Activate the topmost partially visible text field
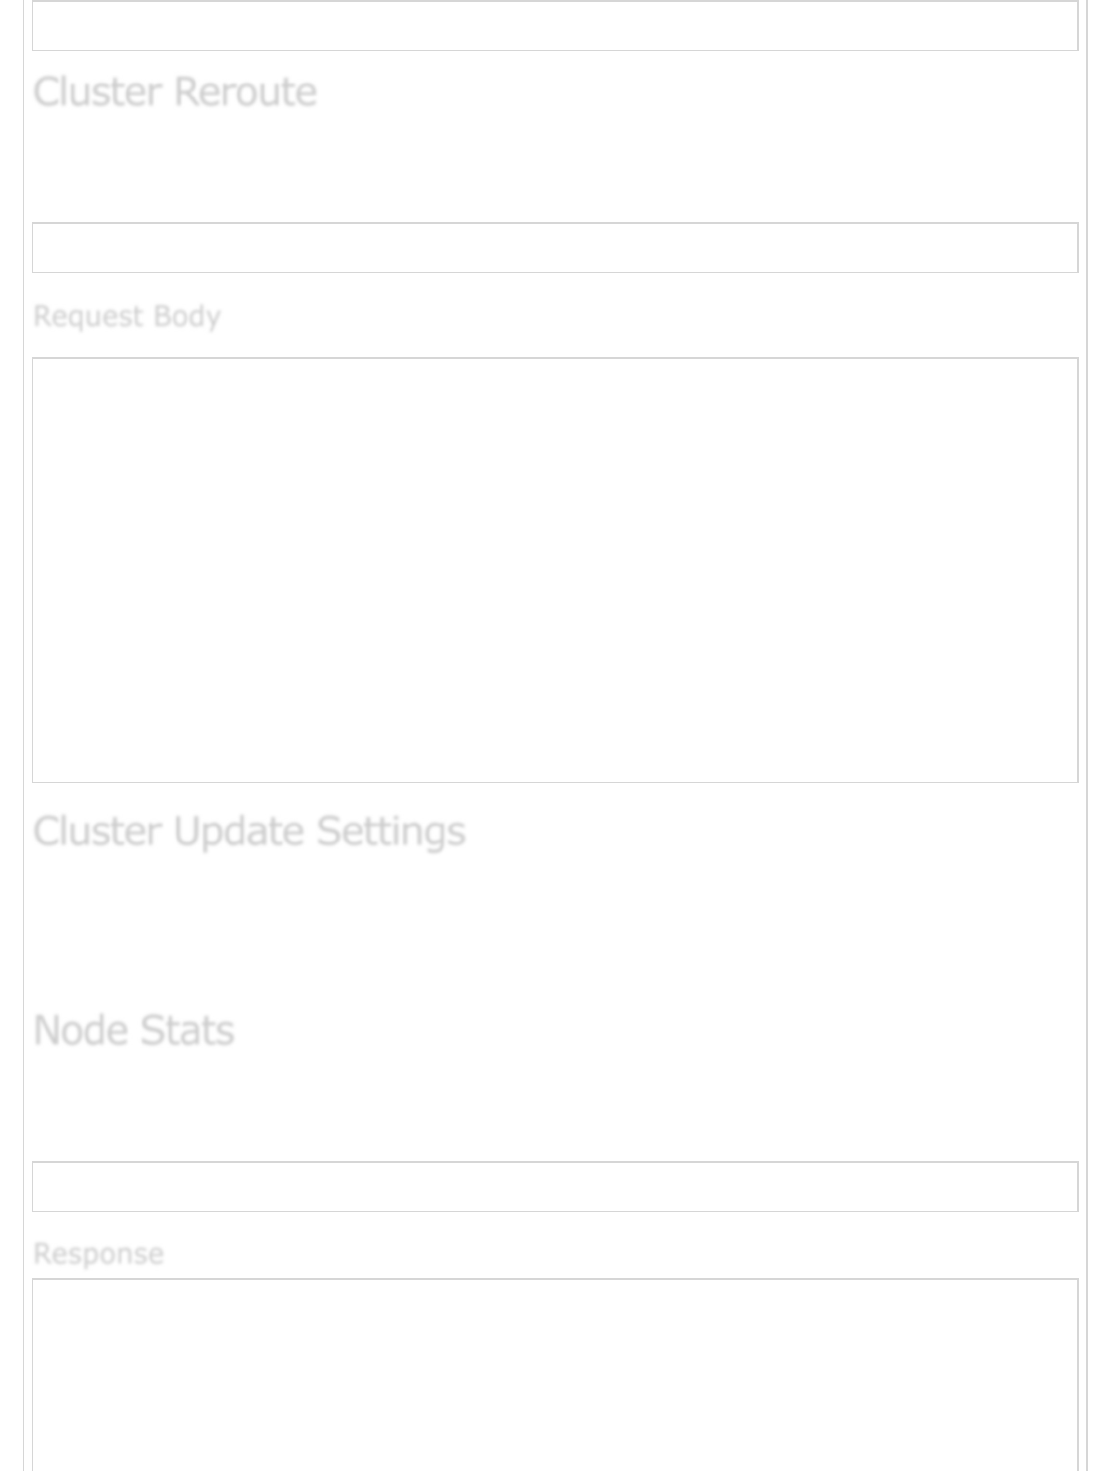 [x=555, y=26]
